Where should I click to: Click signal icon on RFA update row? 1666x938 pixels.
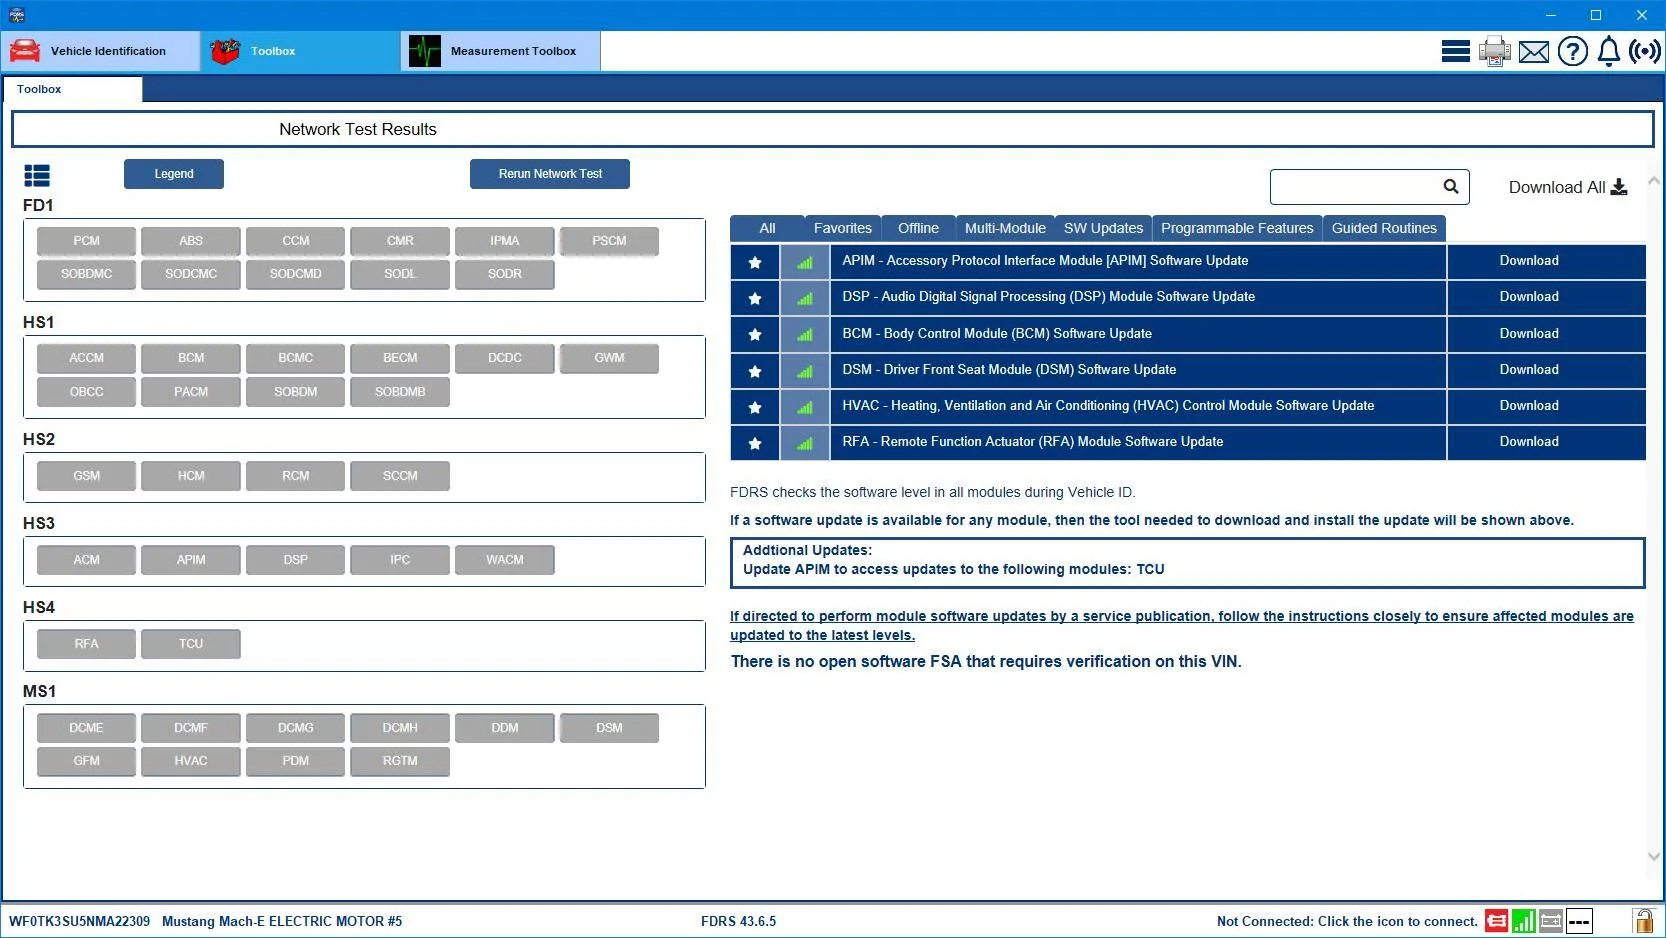tap(805, 443)
